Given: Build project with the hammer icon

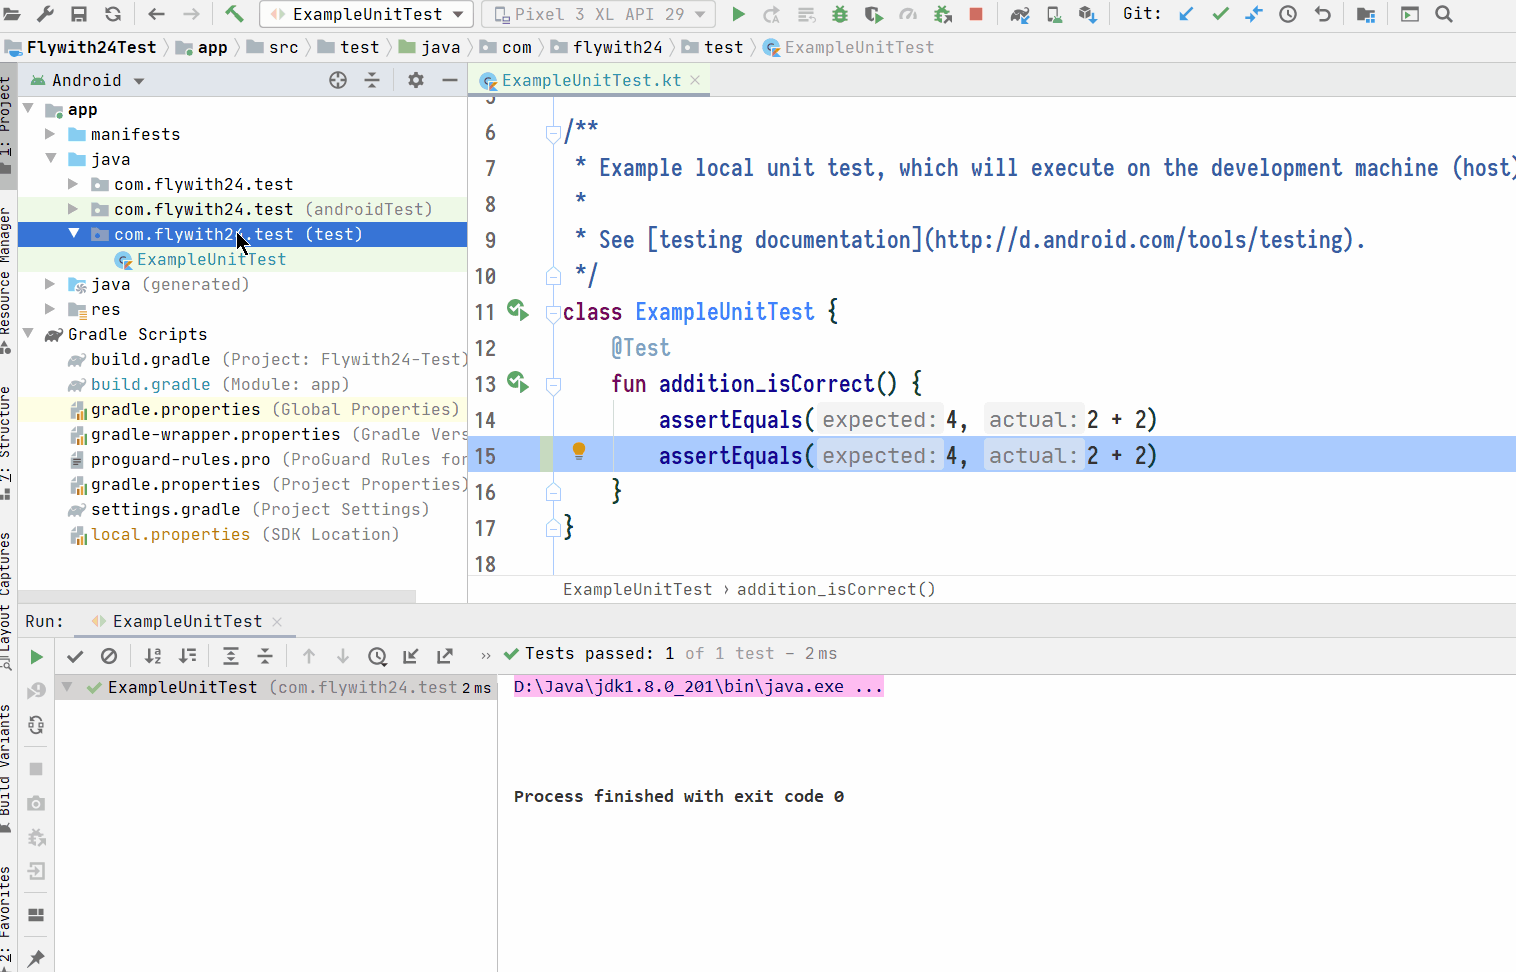Looking at the screenshot, I should click(x=234, y=14).
